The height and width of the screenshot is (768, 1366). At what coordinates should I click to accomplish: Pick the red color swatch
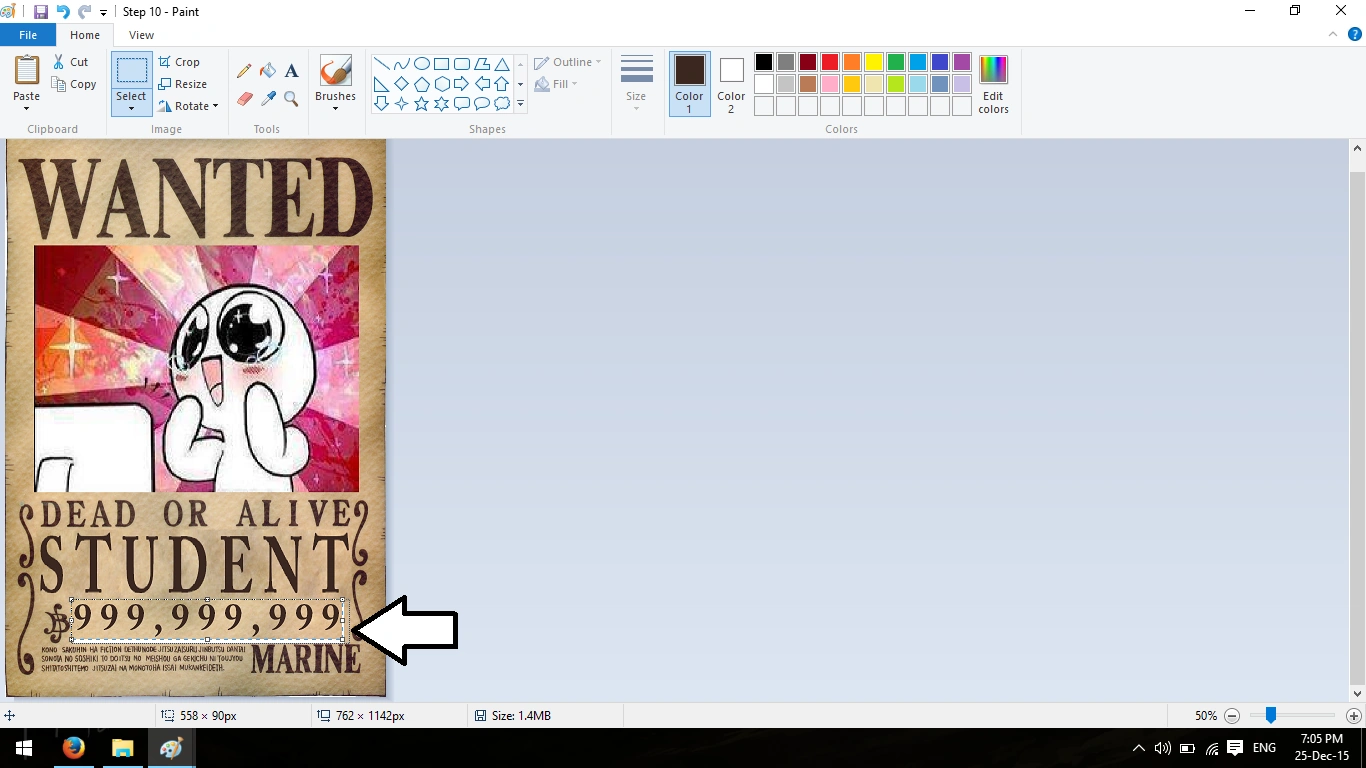830,62
